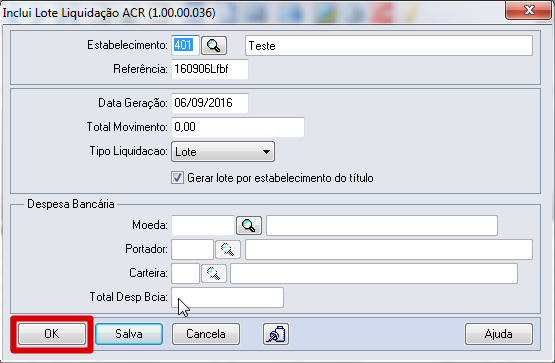Click the Teste description field

[389, 45]
